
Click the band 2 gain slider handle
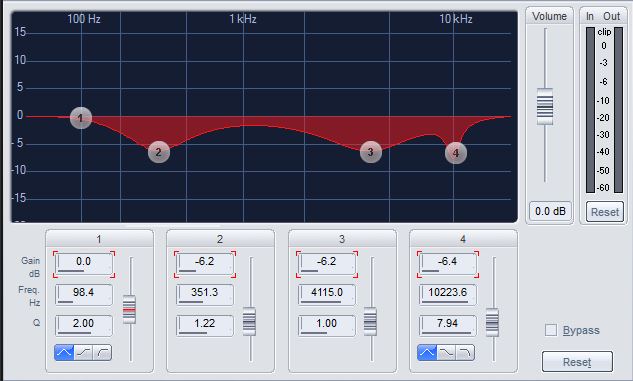[249, 322]
